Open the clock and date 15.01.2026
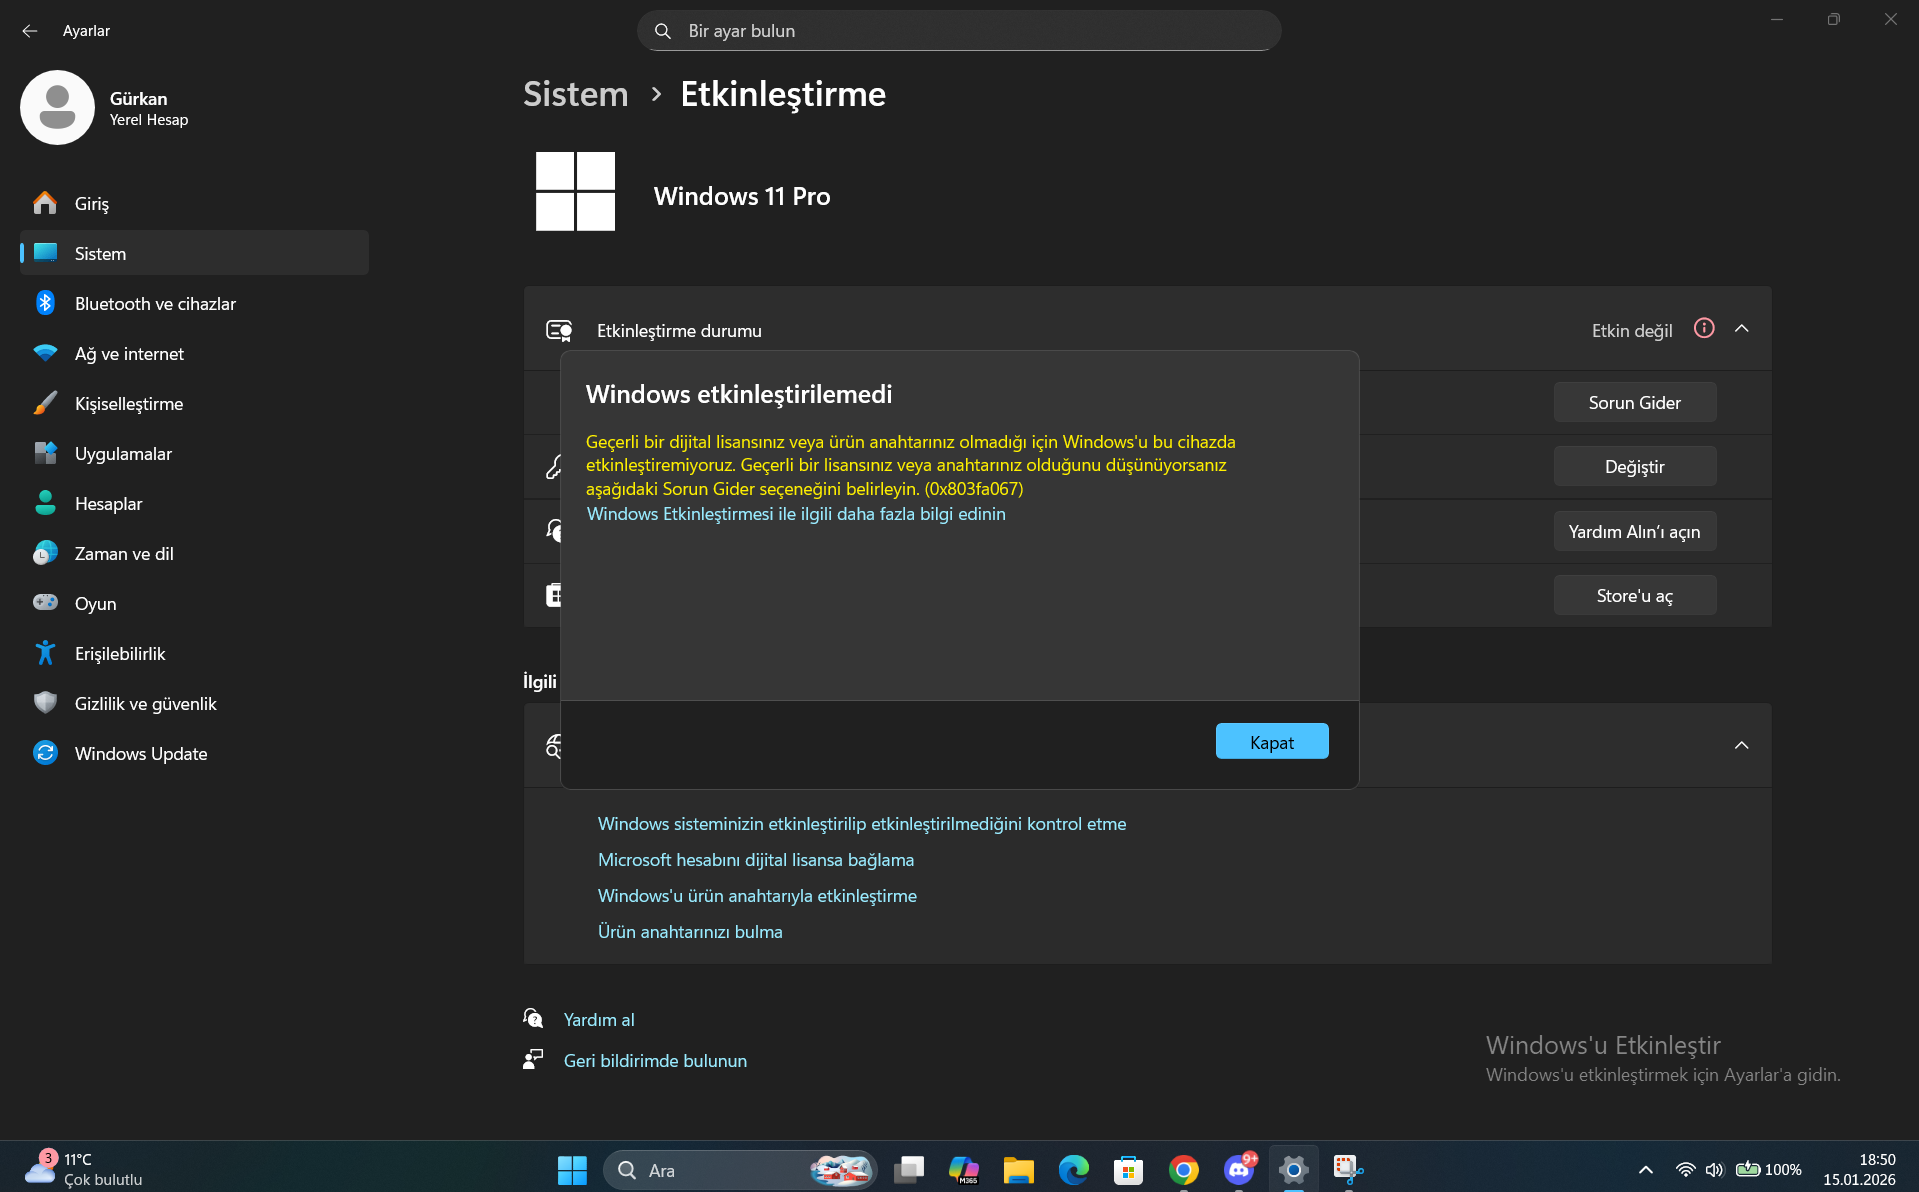1919x1192 pixels. tap(1859, 1169)
